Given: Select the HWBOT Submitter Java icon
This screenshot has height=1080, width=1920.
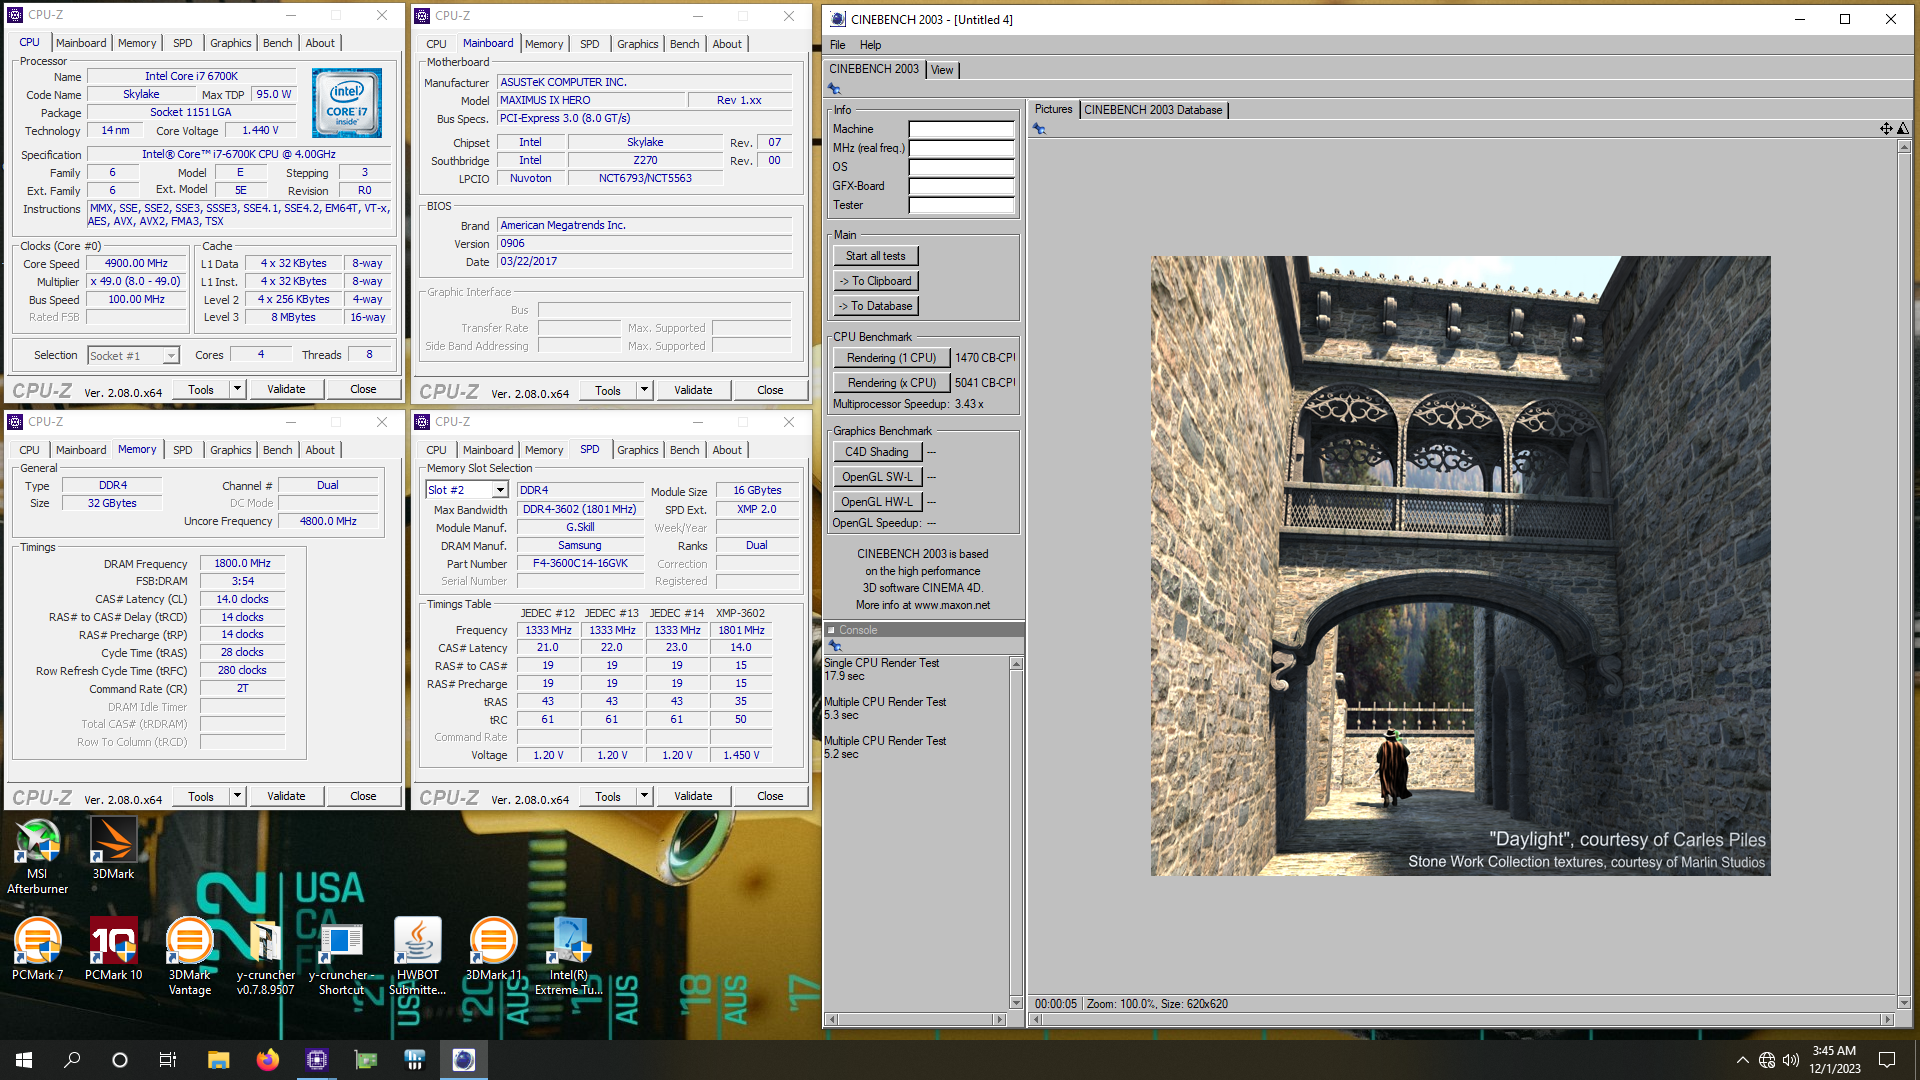Looking at the screenshot, I should [417, 956].
